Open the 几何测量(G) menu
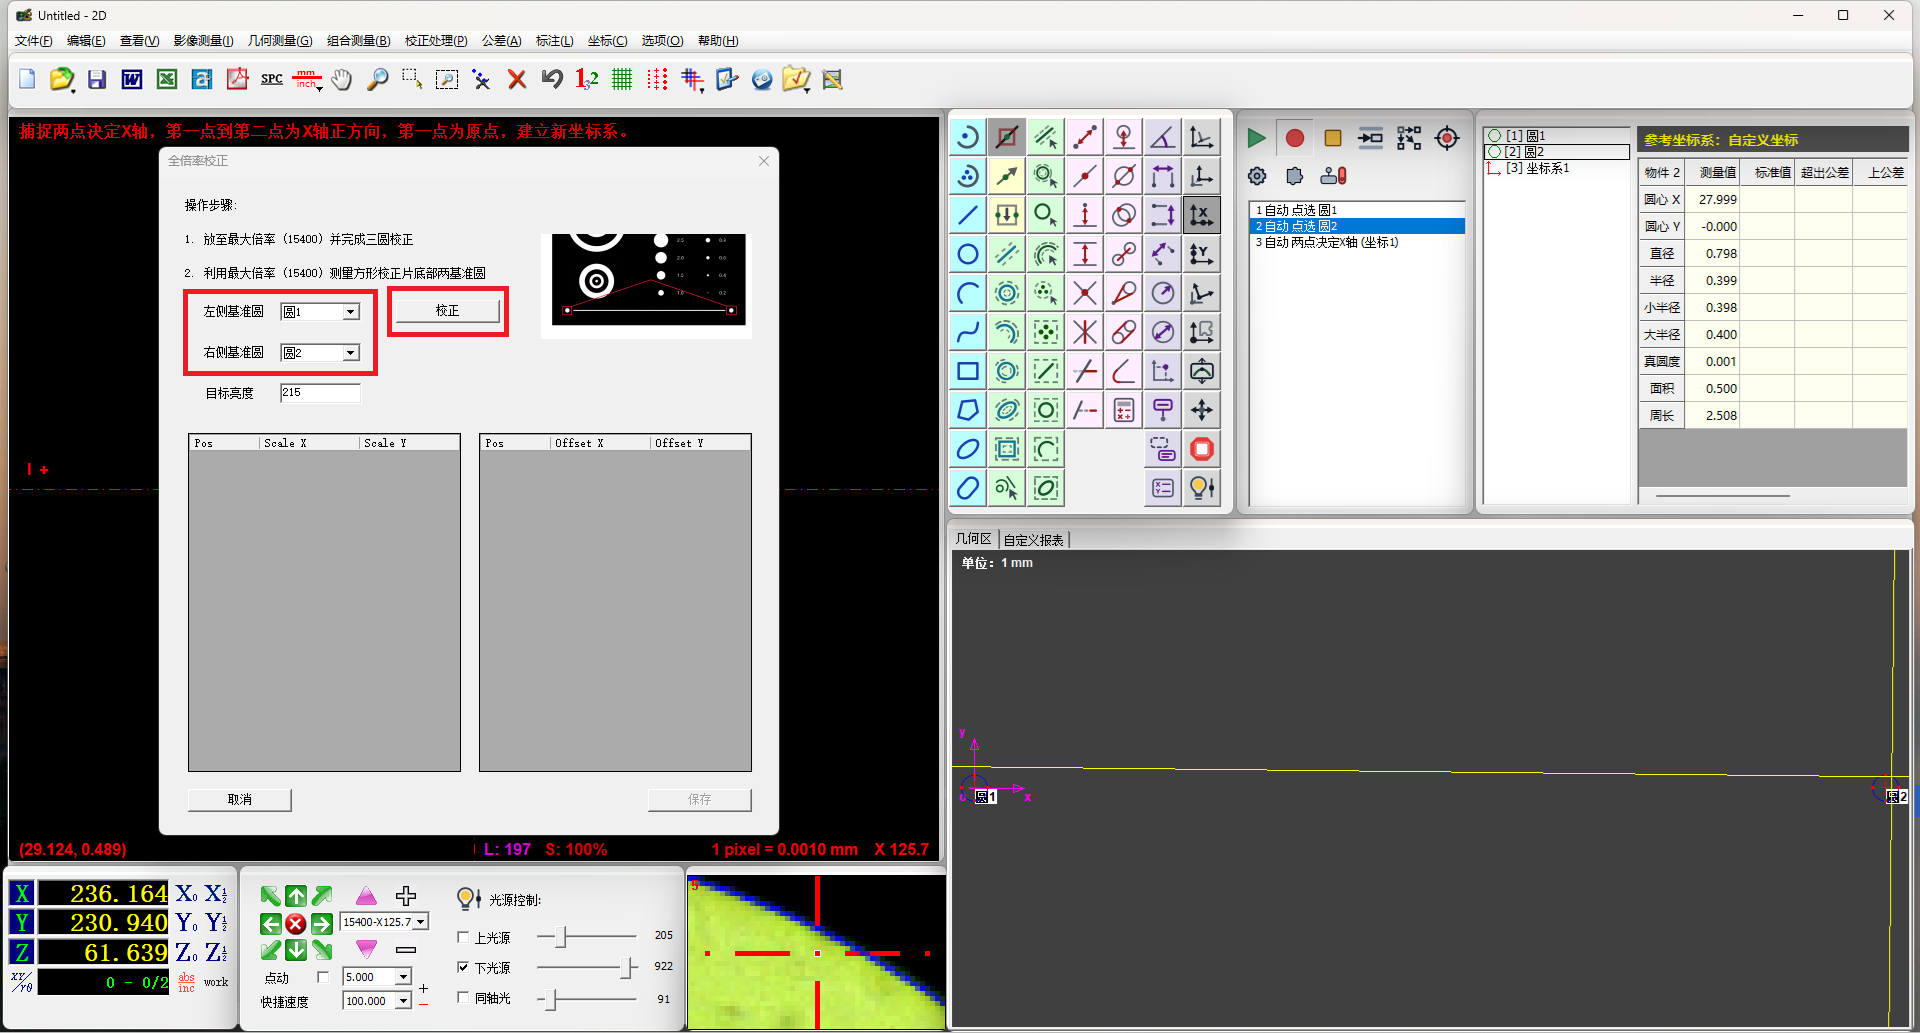This screenshot has width=1920, height=1033. [280, 41]
